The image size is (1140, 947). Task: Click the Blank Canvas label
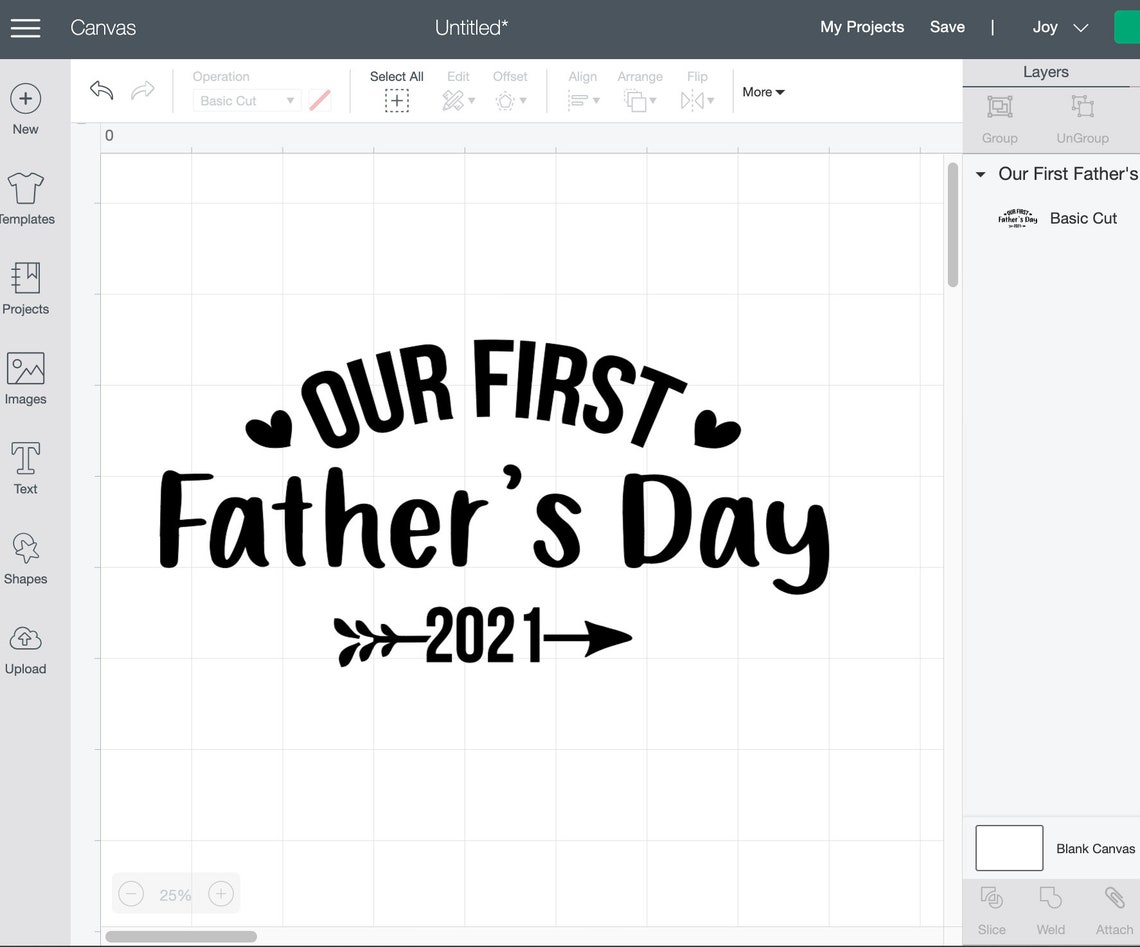(1095, 849)
